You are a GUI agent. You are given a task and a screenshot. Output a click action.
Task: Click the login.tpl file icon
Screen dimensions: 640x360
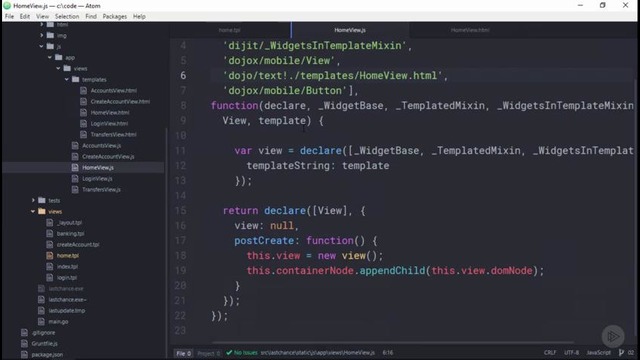(x=50, y=278)
